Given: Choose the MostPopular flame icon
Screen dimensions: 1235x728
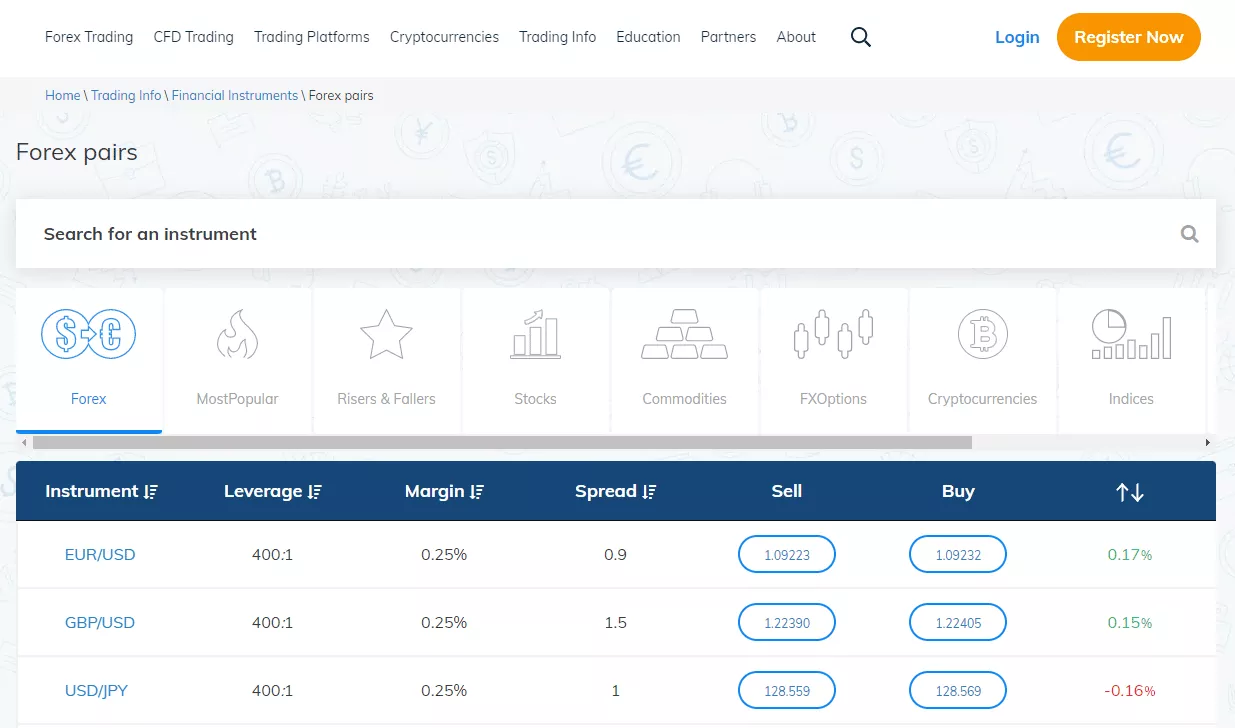Looking at the screenshot, I should click(237, 334).
